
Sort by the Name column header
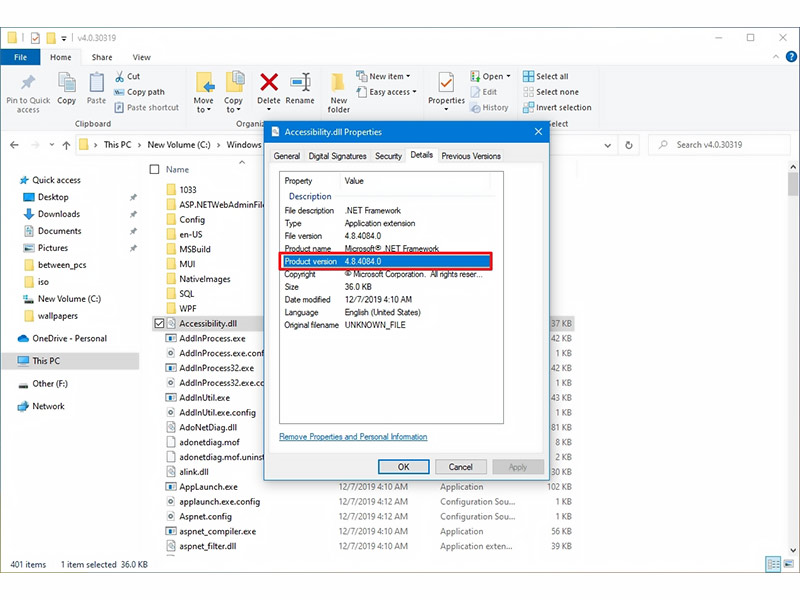pos(177,169)
